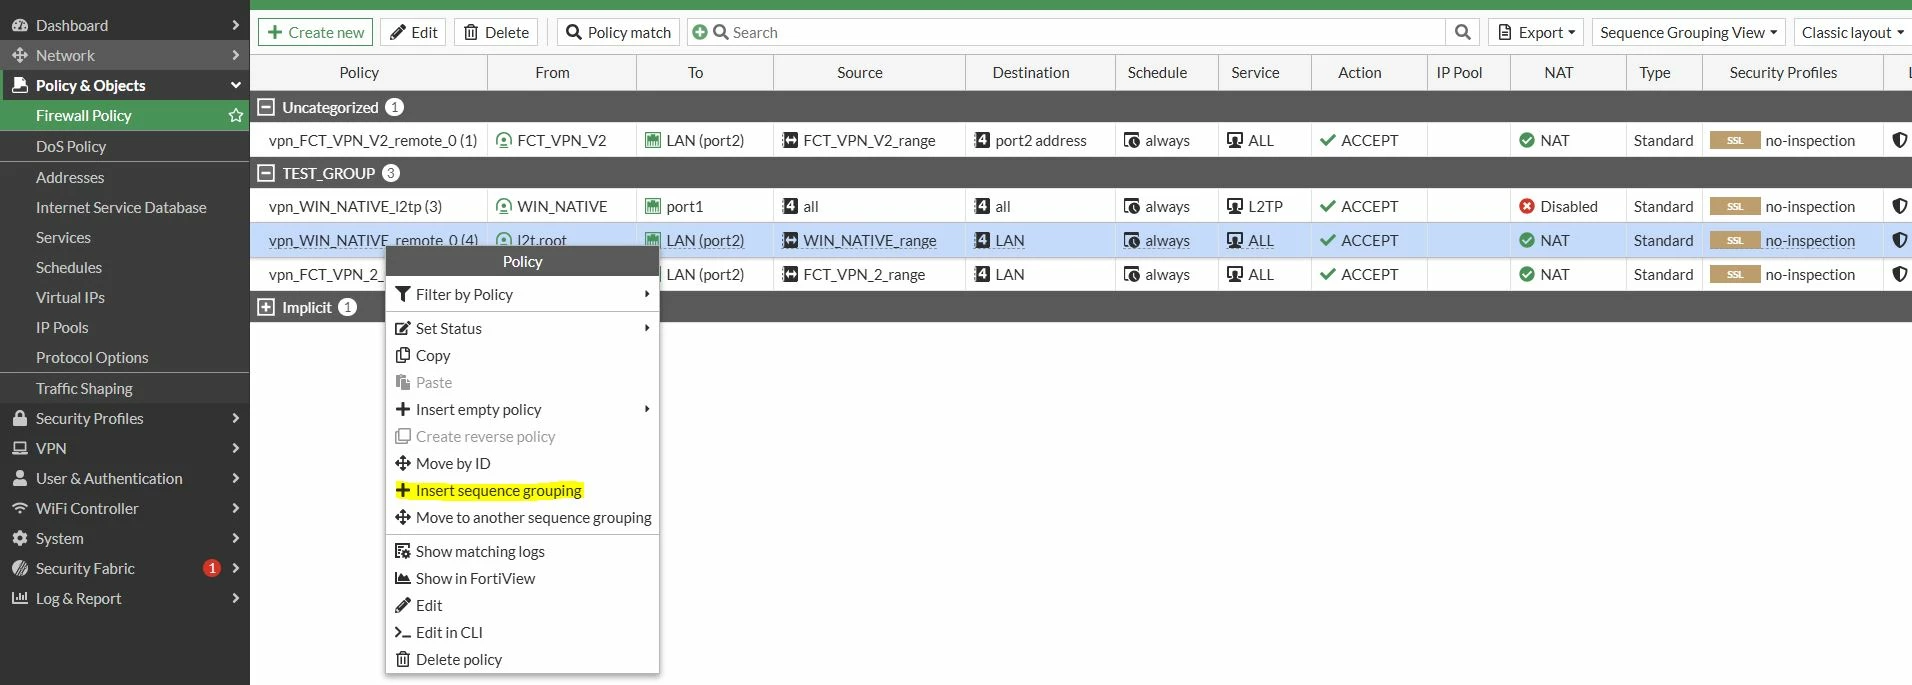Click the always schedule icon in the WIN_NATIVE_l2tp row

pyautogui.click(x=1132, y=206)
